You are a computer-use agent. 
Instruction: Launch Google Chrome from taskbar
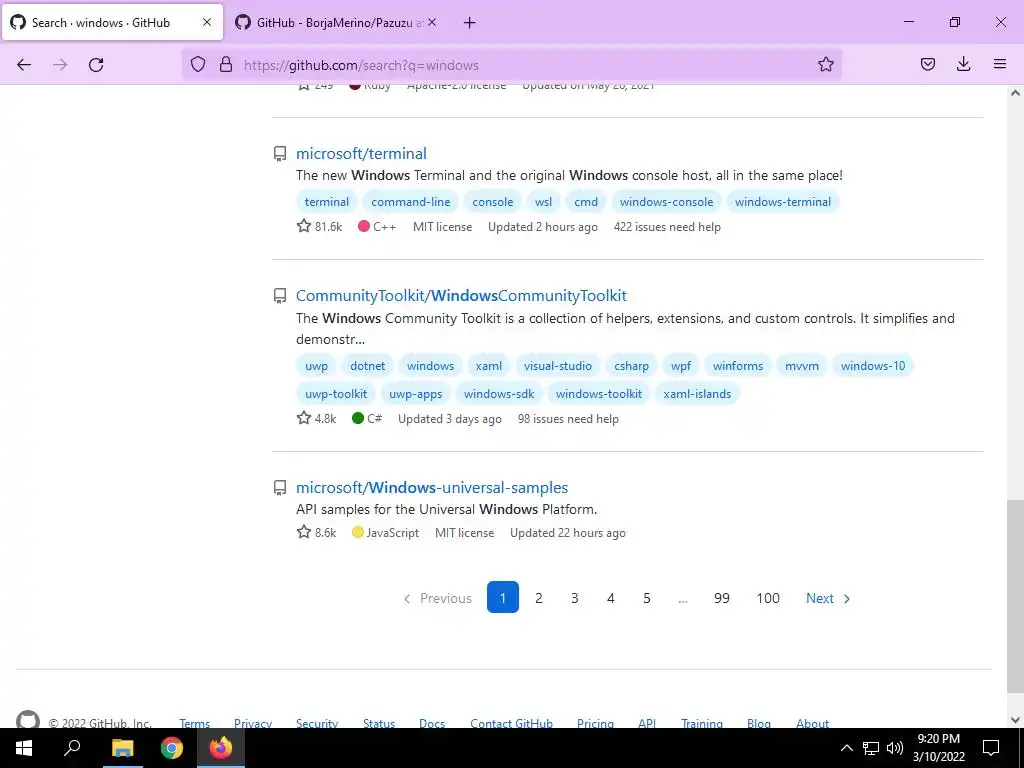click(172, 748)
